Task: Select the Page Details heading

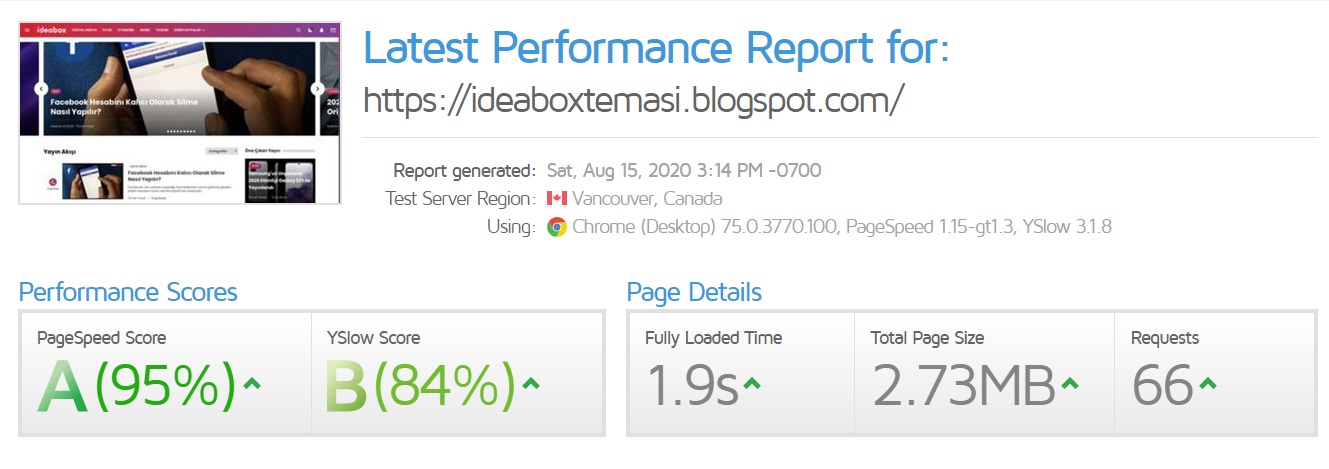Action: point(694,292)
